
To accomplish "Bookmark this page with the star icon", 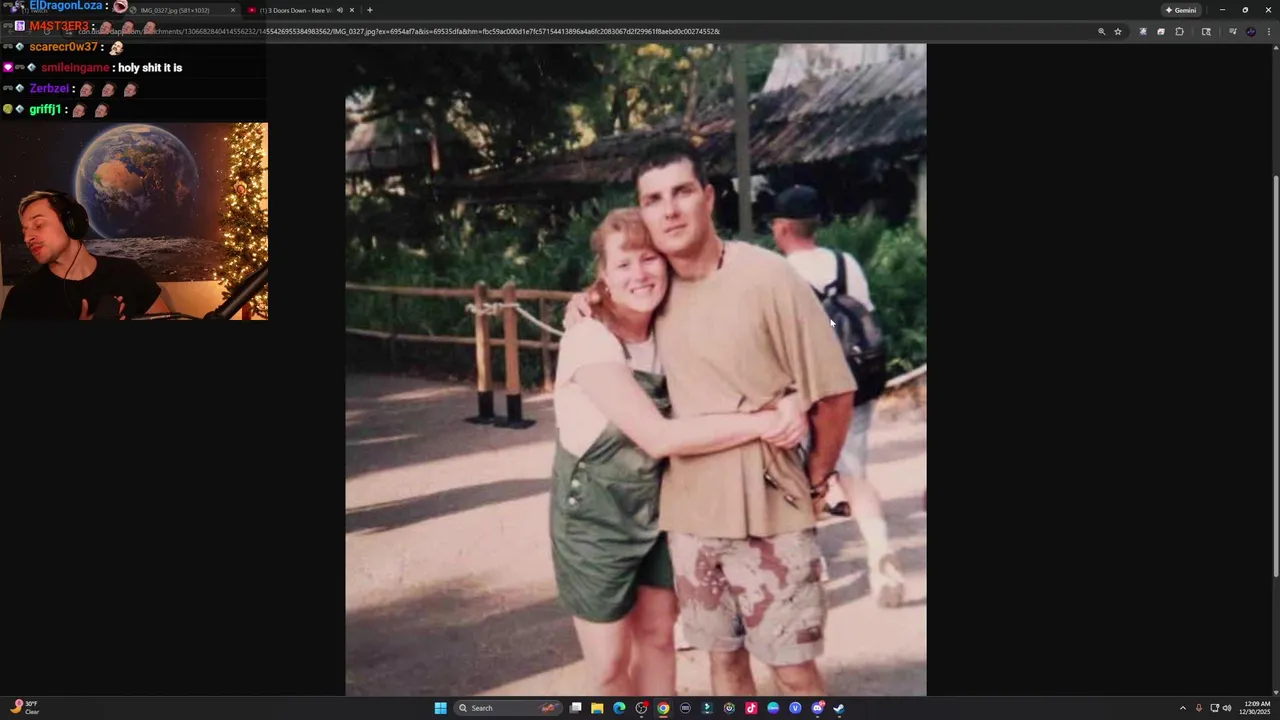I will (x=1118, y=31).
